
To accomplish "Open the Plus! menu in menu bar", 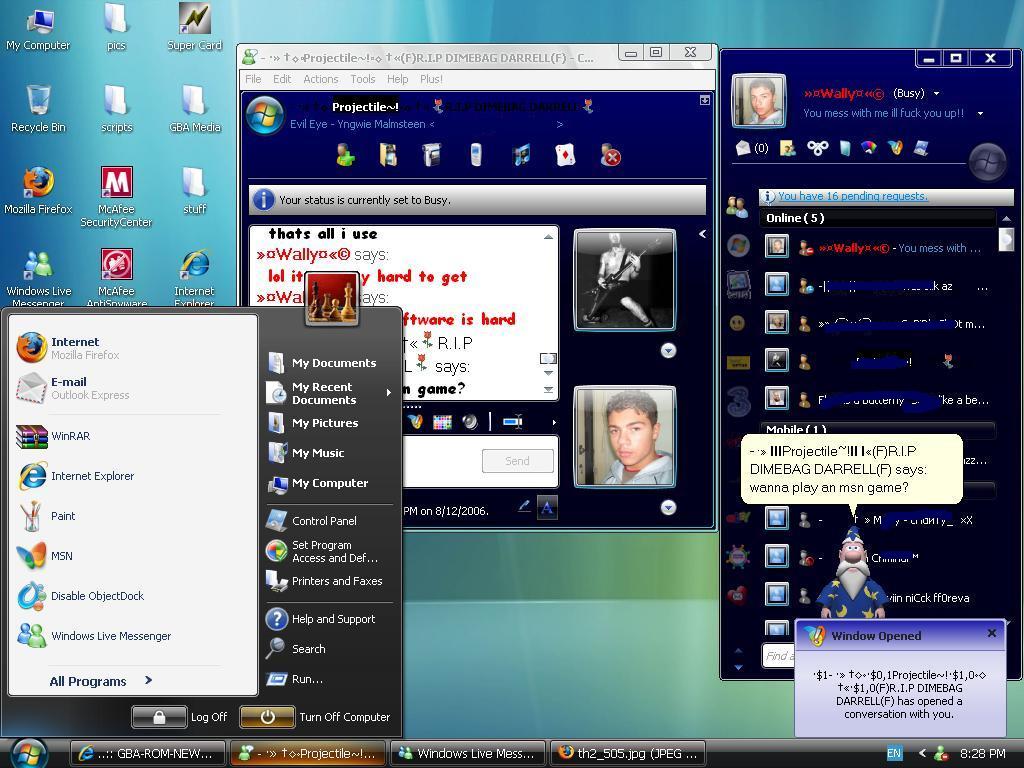I will [x=431, y=79].
